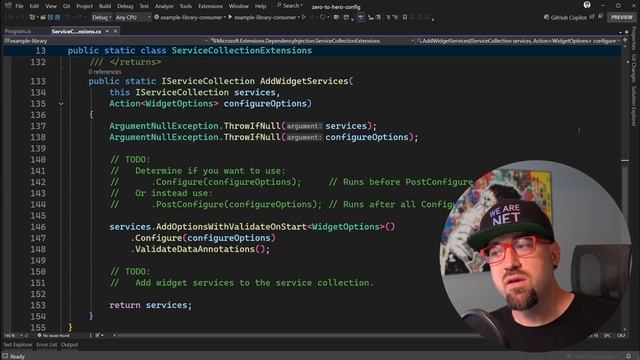Open the Tools menu
640x360 pixels.
[186, 6]
